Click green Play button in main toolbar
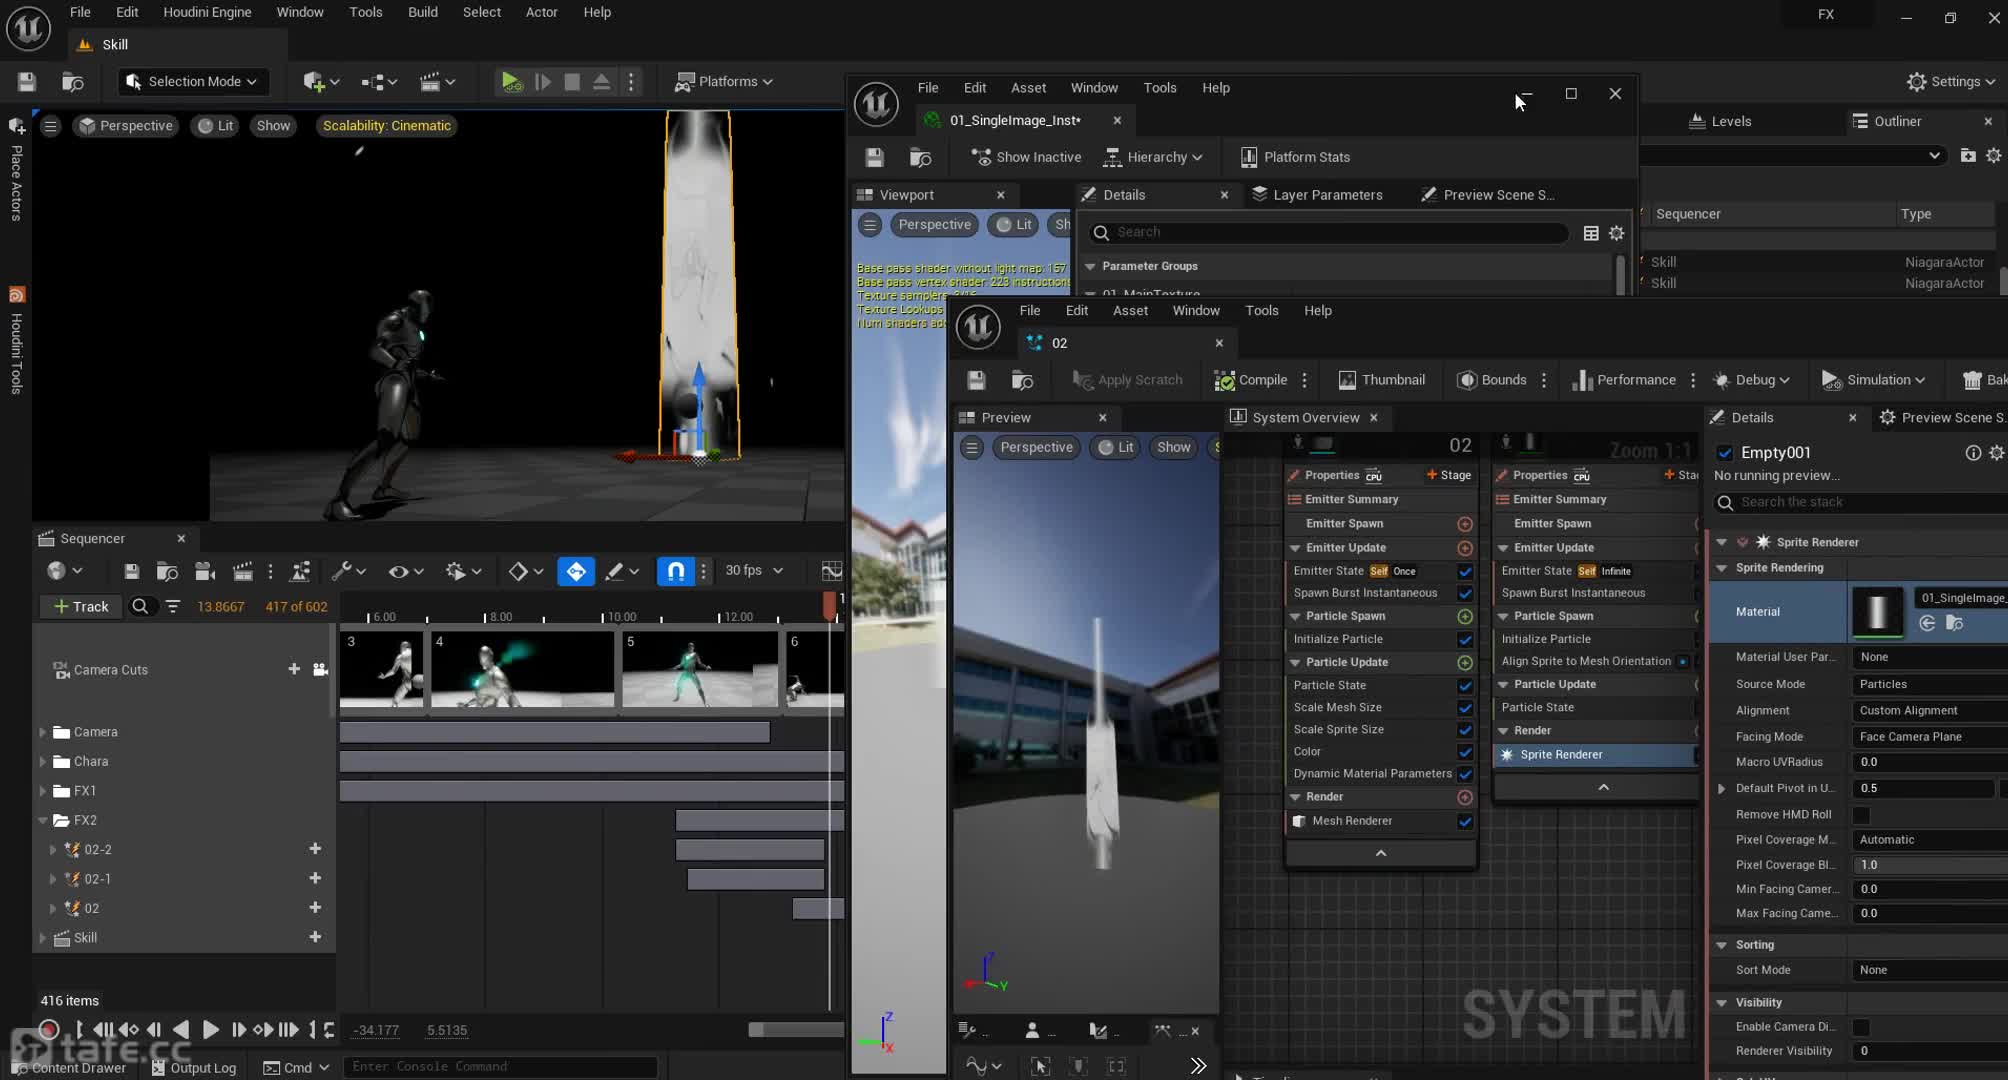2008x1080 pixels. 511,82
